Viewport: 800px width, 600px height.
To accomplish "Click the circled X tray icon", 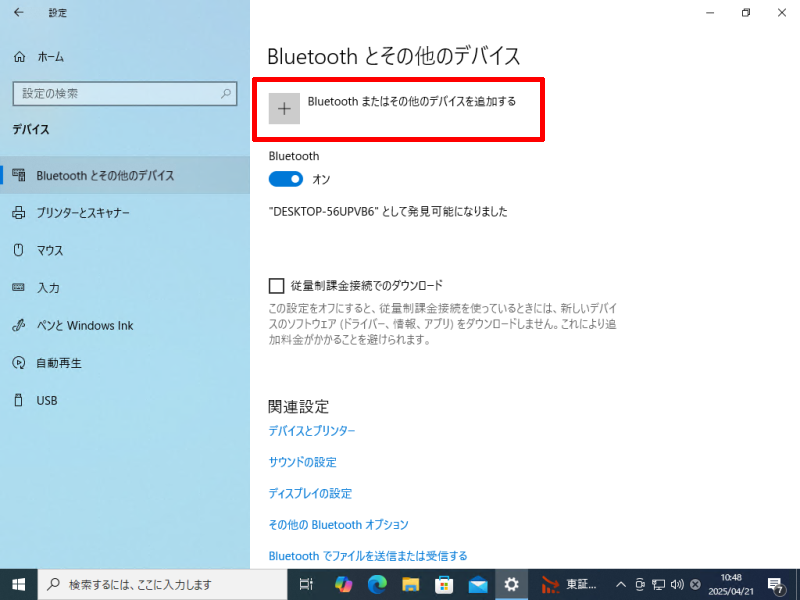I will pos(695,585).
